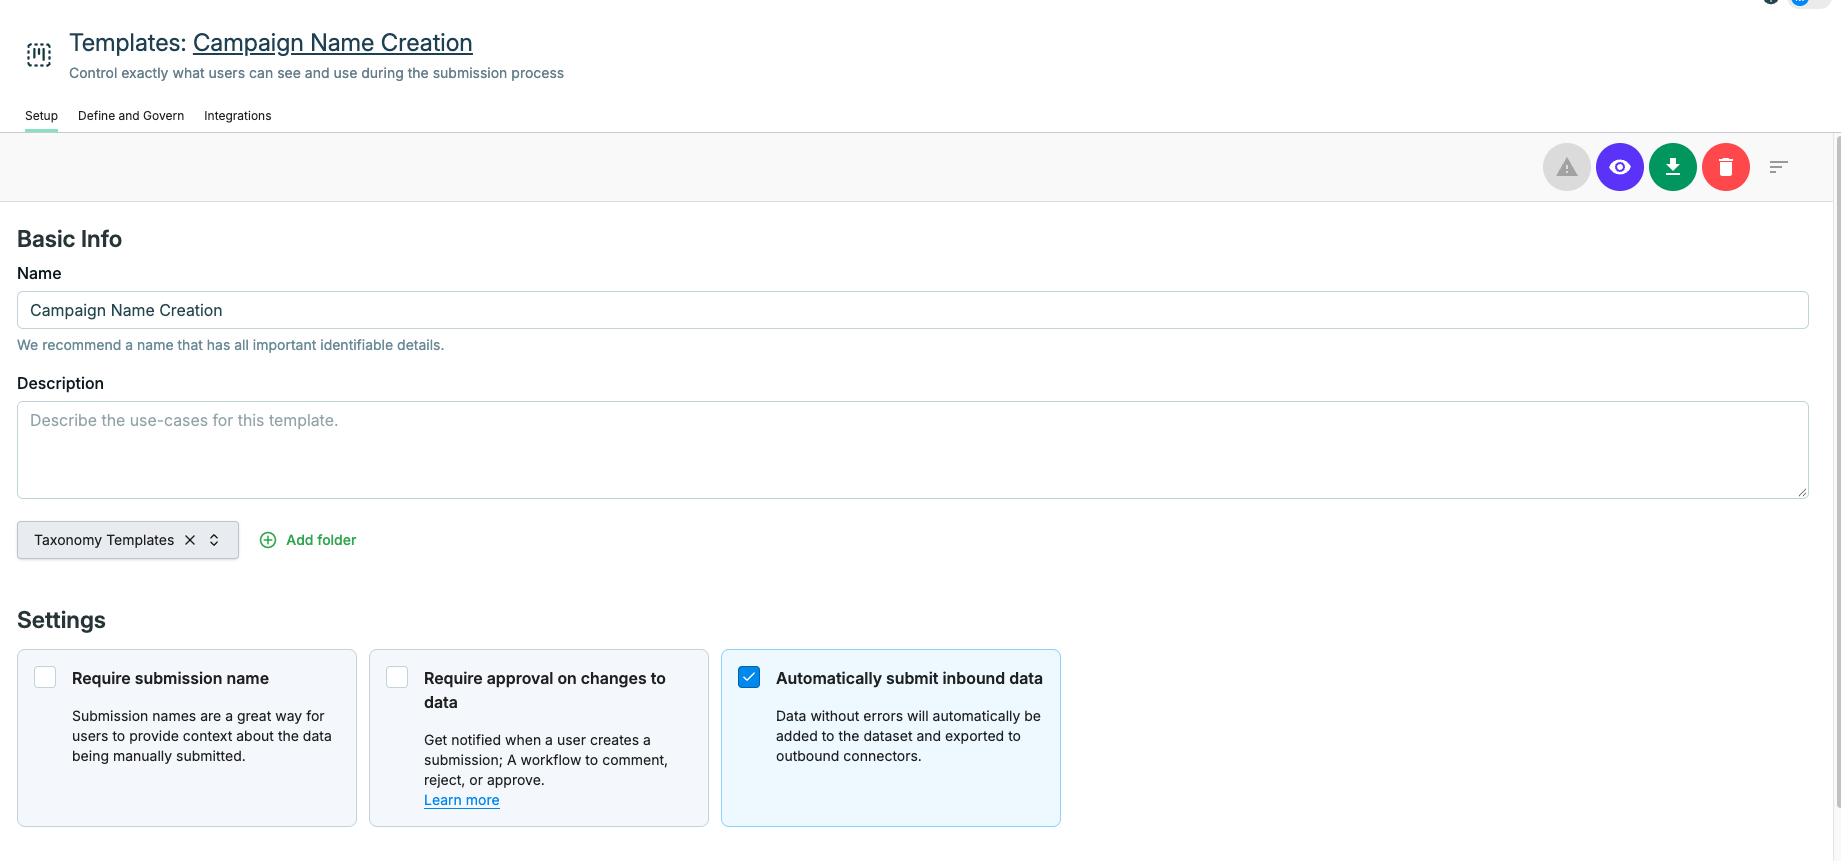The width and height of the screenshot is (1841, 861).
Task: Uncheck Automatically submit inbound data
Action: [x=749, y=677]
